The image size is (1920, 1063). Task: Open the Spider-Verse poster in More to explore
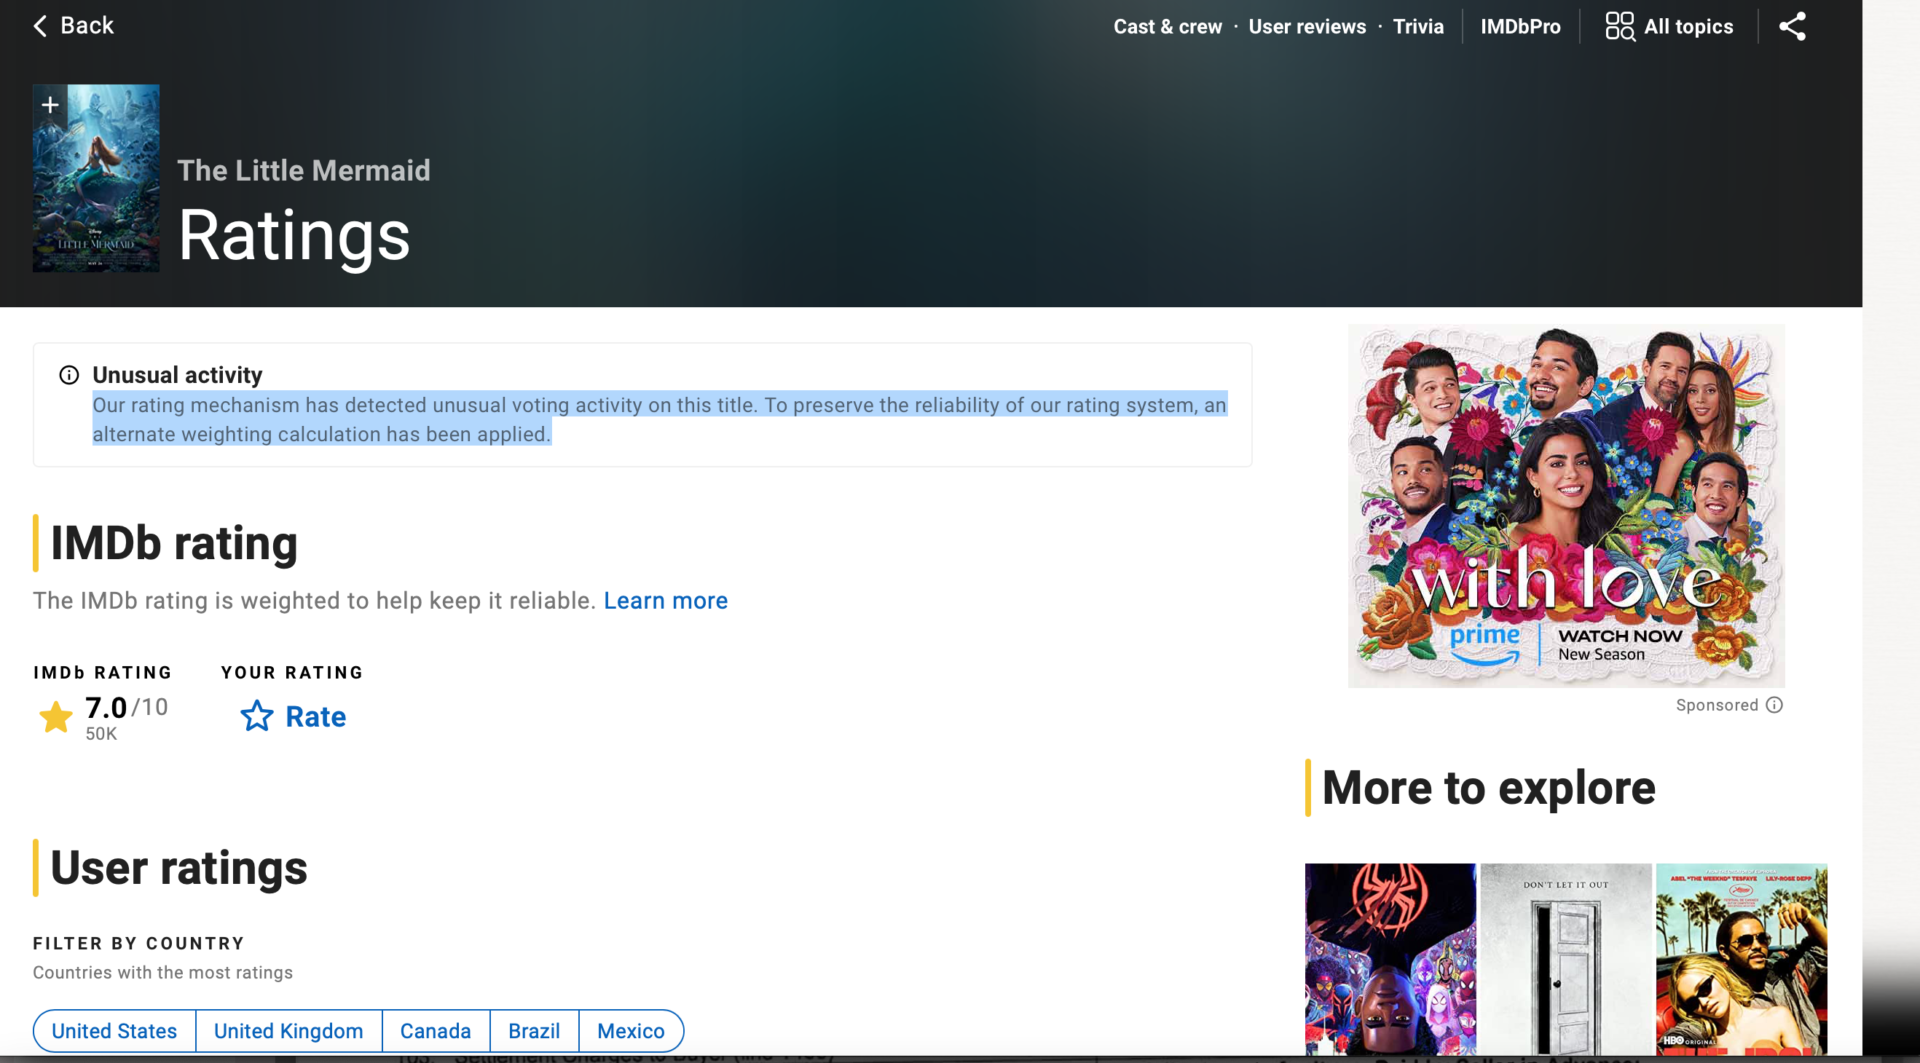[1390, 959]
